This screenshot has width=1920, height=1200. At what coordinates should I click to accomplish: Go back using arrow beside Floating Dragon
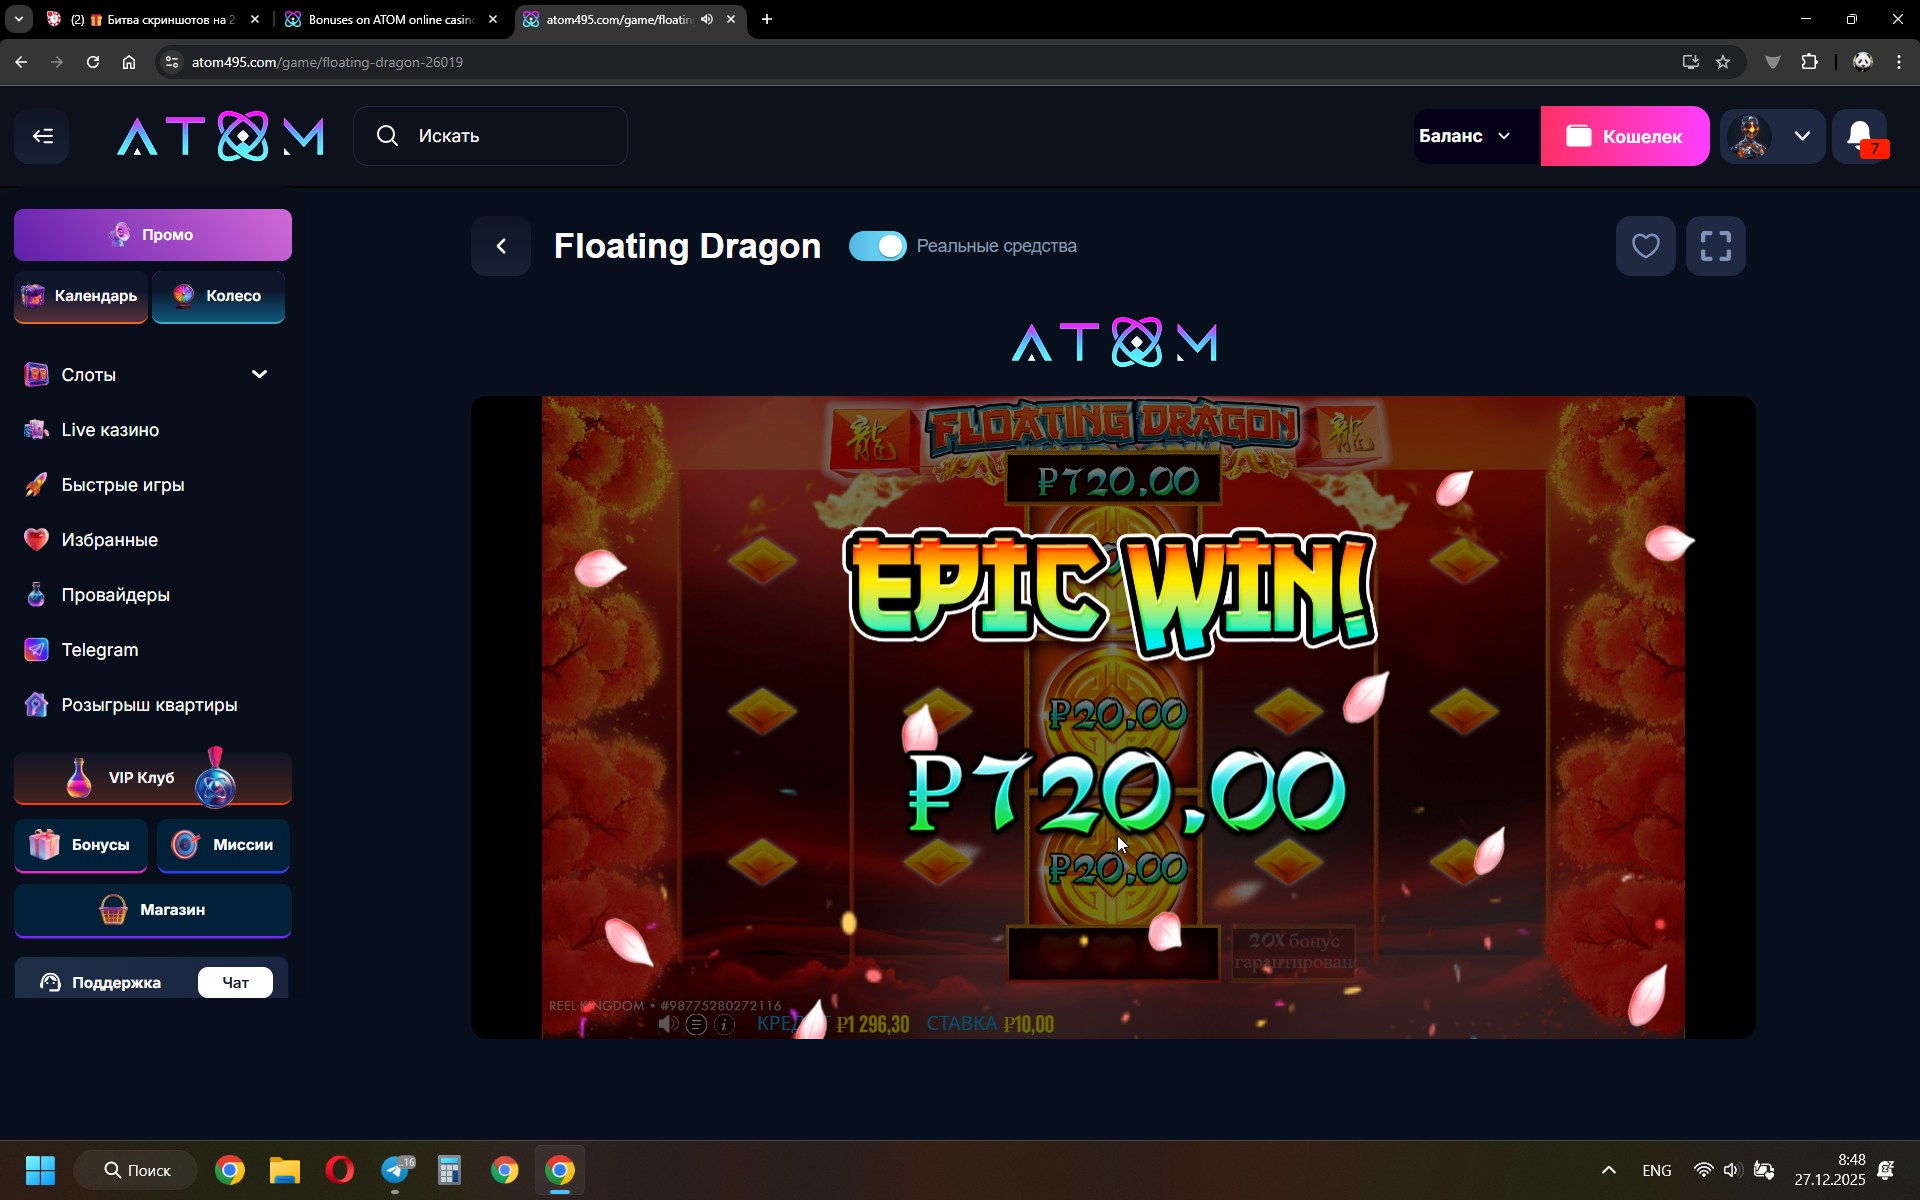click(x=501, y=246)
